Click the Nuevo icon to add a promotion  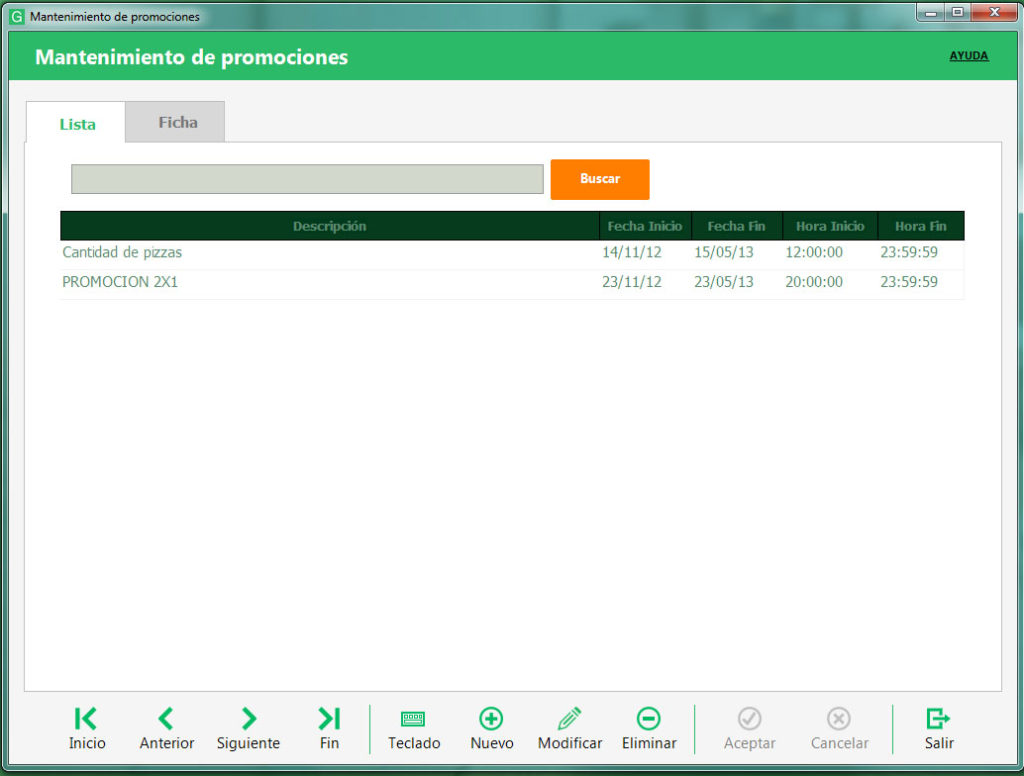491,718
